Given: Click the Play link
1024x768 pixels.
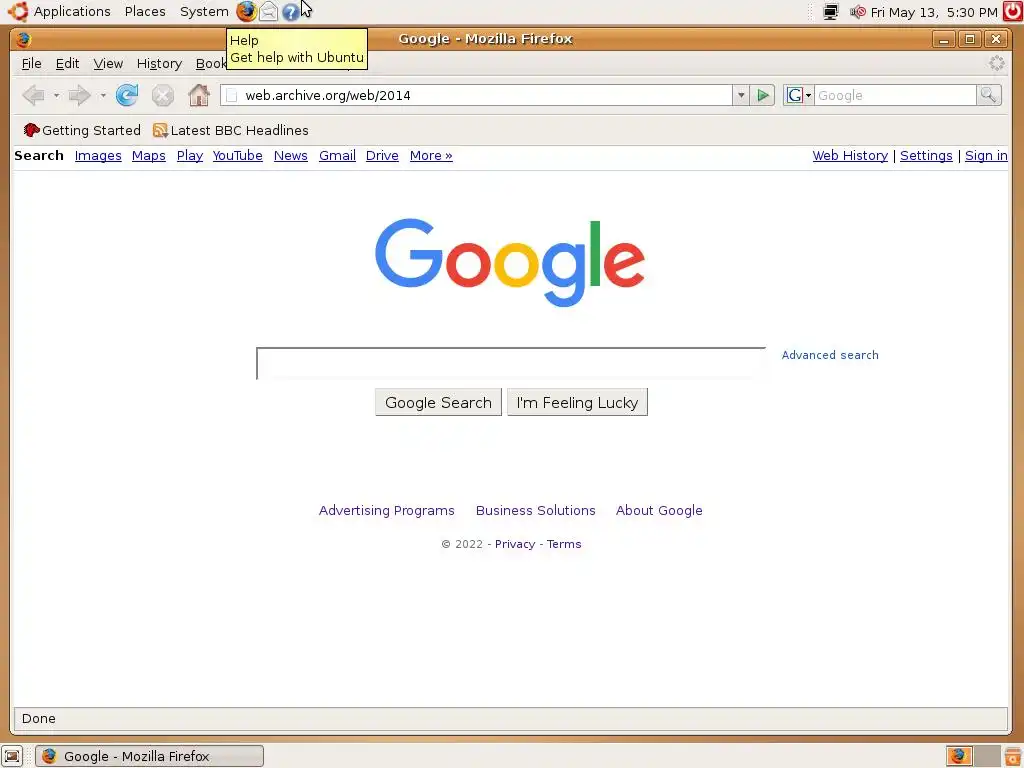Looking at the screenshot, I should click(189, 155).
